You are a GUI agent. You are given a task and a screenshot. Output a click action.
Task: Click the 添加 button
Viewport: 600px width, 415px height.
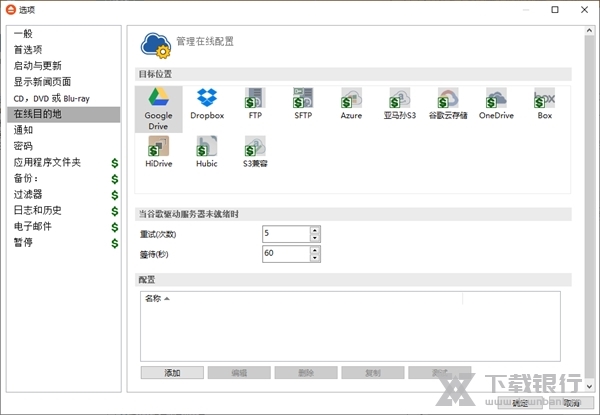(x=172, y=373)
